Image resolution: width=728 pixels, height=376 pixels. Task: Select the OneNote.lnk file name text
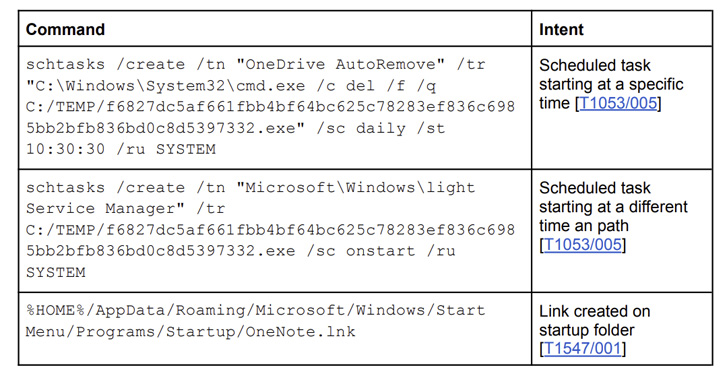(300, 331)
